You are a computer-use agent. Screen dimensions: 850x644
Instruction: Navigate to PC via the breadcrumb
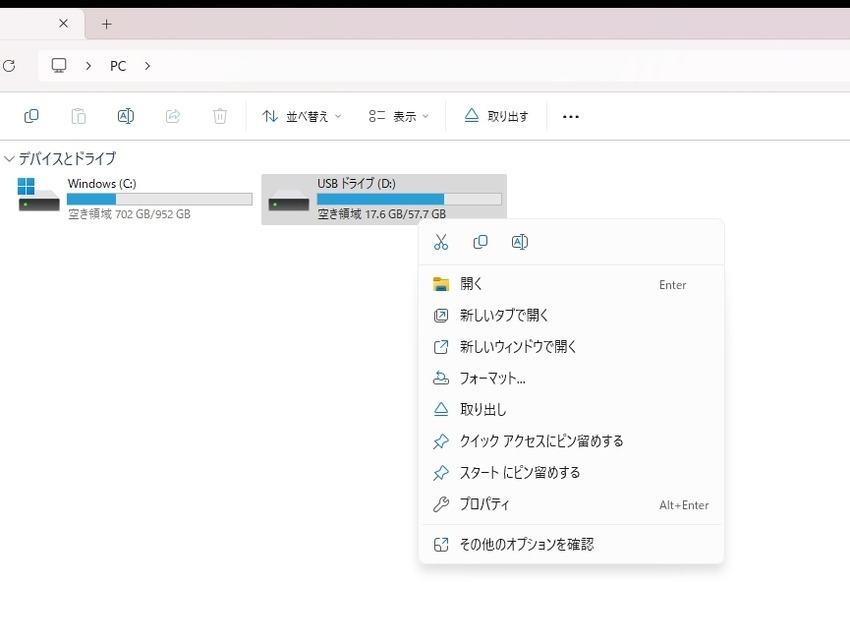117,65
